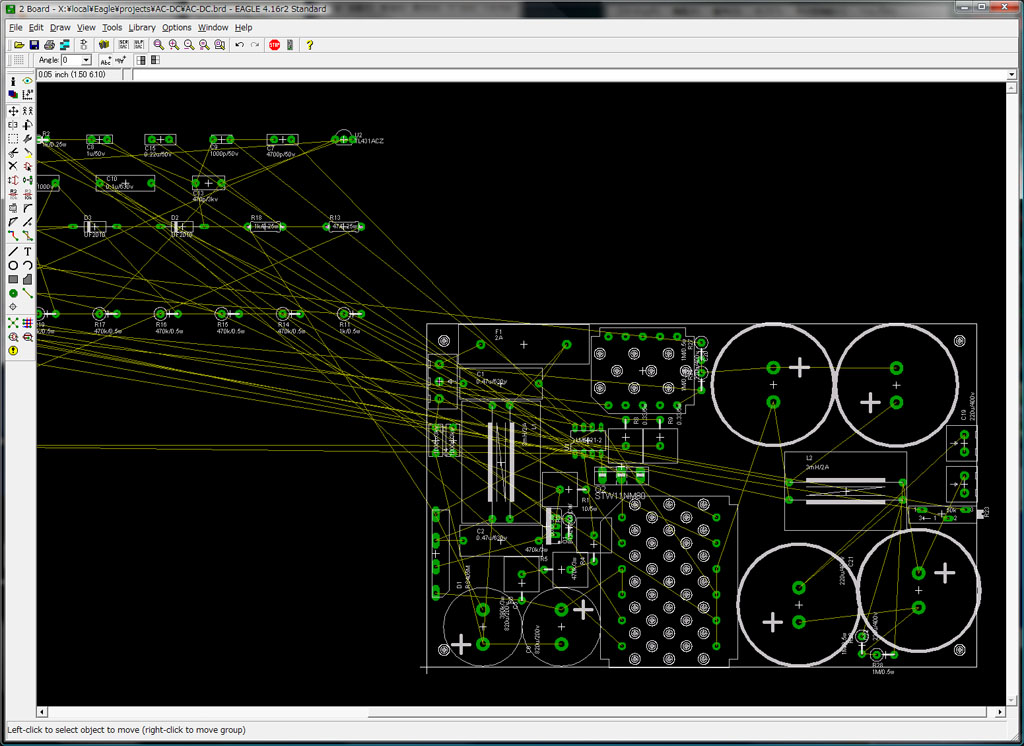Run the Ratsnest tool
The image size is (1024, 746).
pos(12,323)
